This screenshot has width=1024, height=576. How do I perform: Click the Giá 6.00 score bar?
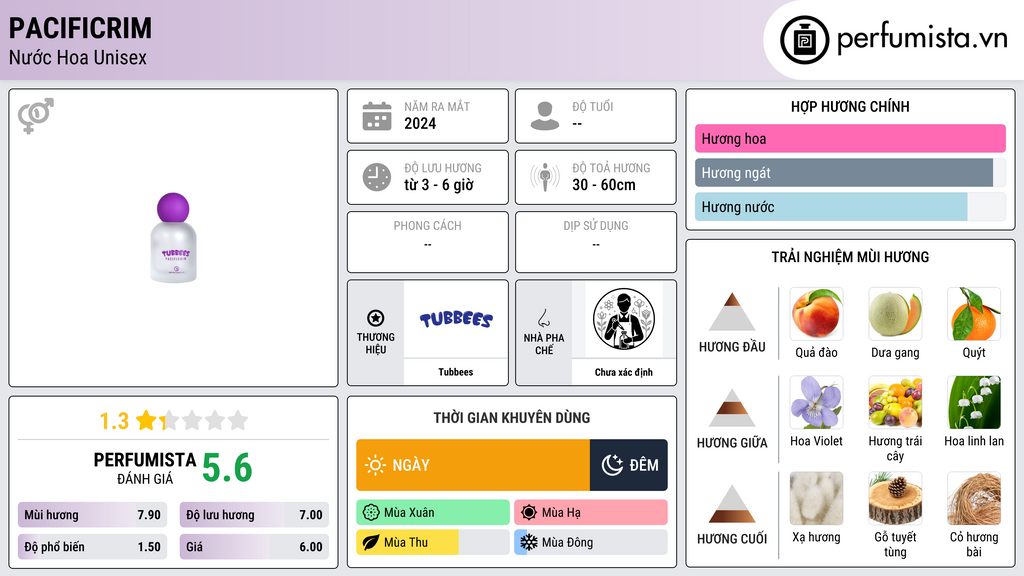click(254, 547)
